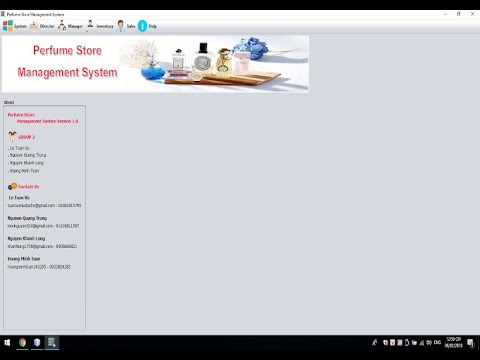
Task: Open the volume speaker tray icon
Action: click(x=429, y=342)
